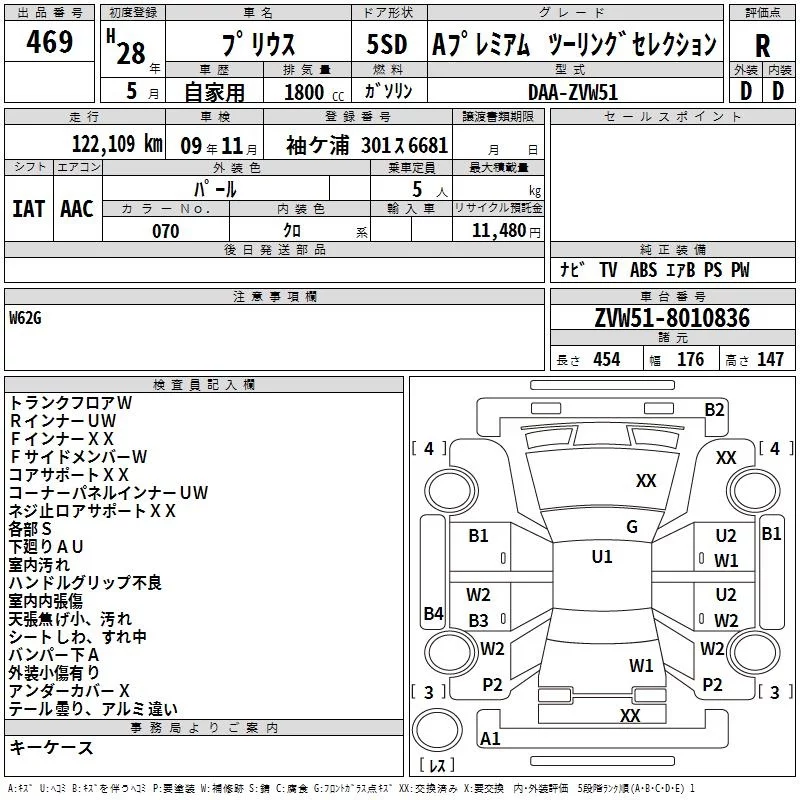This screenshot has width=800, height=800.
Task: Click the air conditioner value AAC
Action: point(77,209)
